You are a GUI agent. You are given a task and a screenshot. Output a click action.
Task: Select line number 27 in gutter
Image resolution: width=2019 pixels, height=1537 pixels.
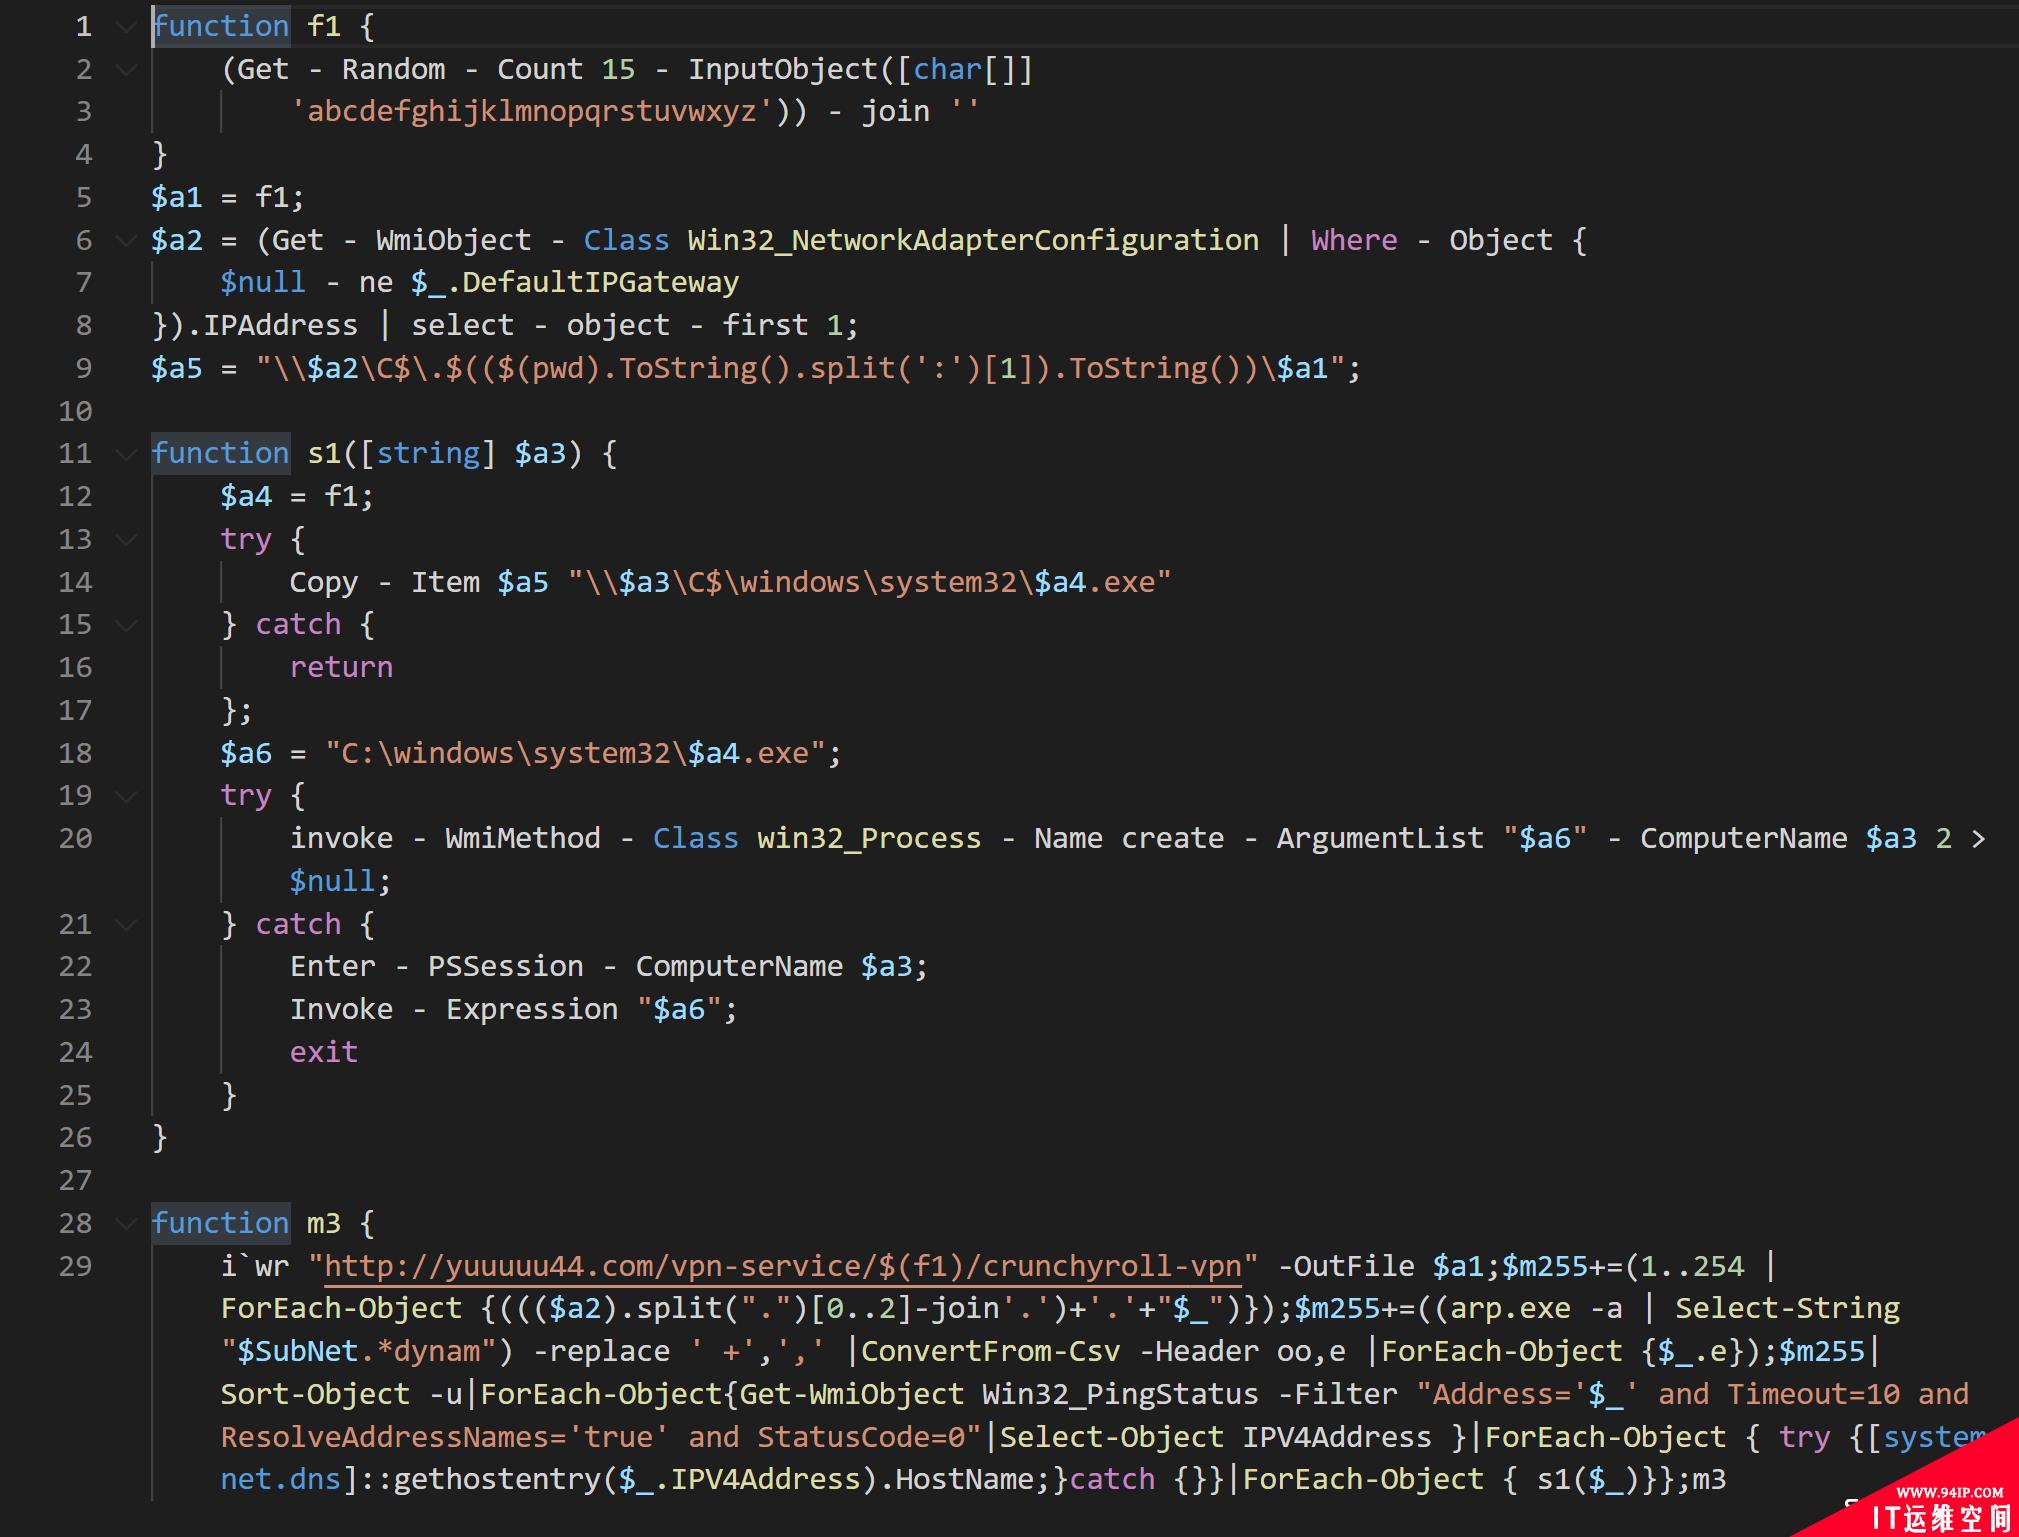click(75, 1181)
